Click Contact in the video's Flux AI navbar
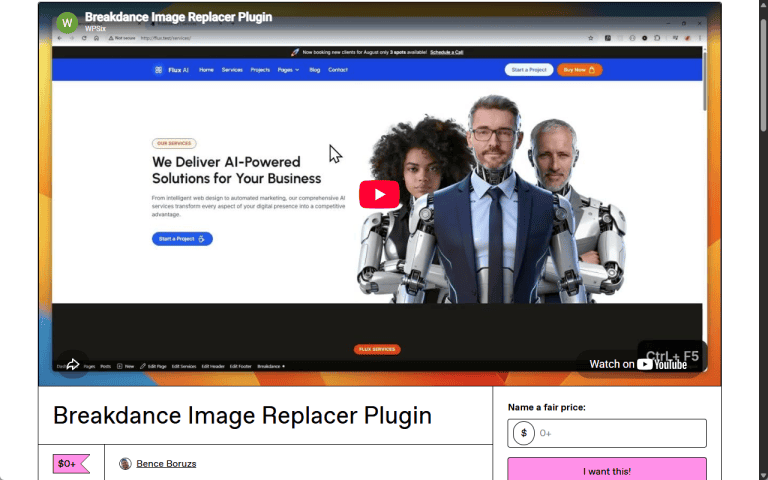This screenshot has width=768, height=480. click(x=338, y=70)
